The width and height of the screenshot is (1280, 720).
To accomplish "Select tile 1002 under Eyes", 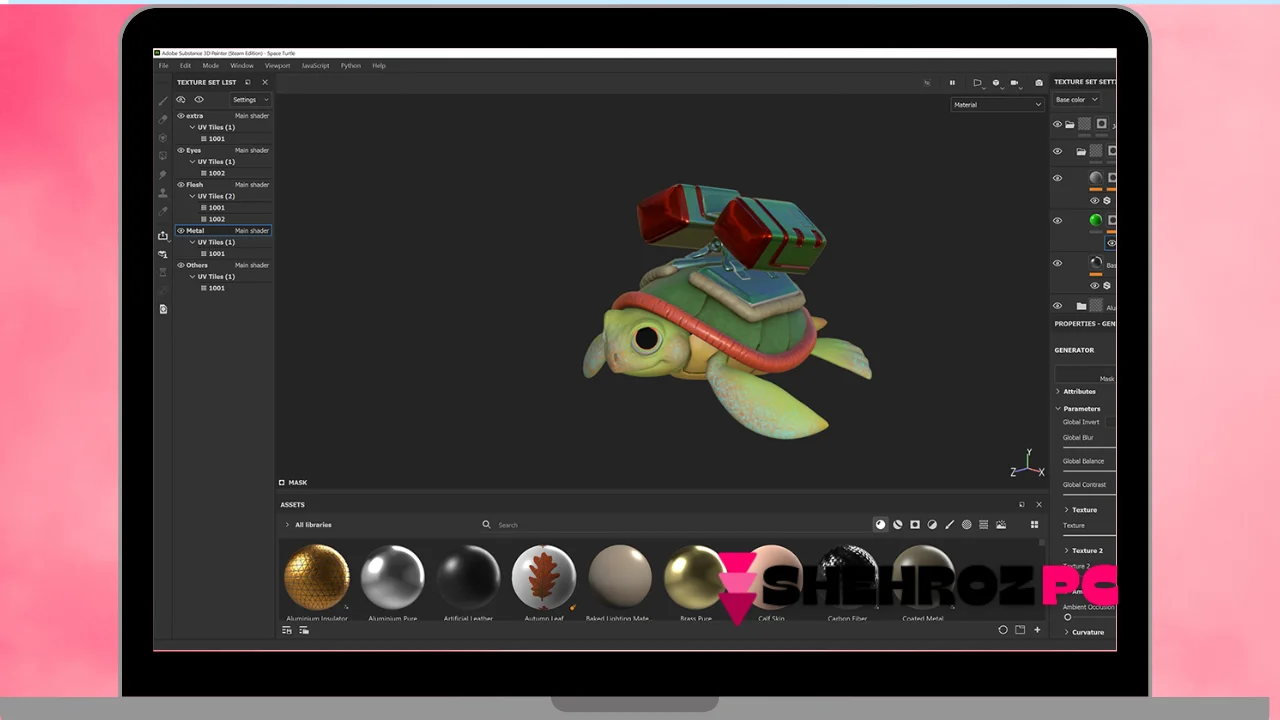I will [213, 173].
